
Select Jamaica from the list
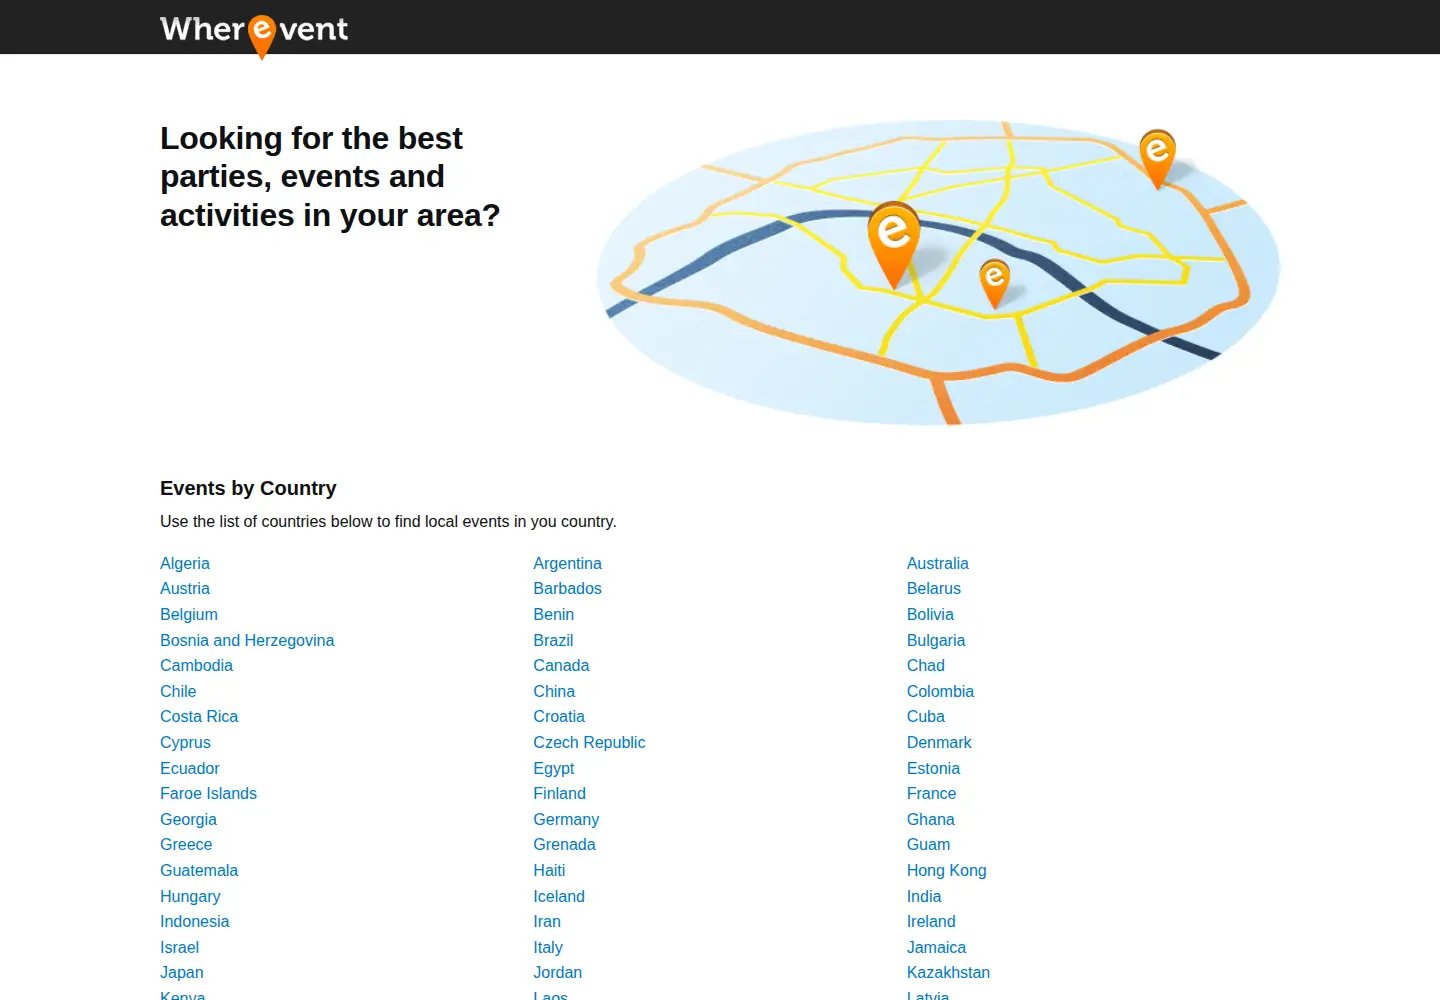[x=936, y=947]
